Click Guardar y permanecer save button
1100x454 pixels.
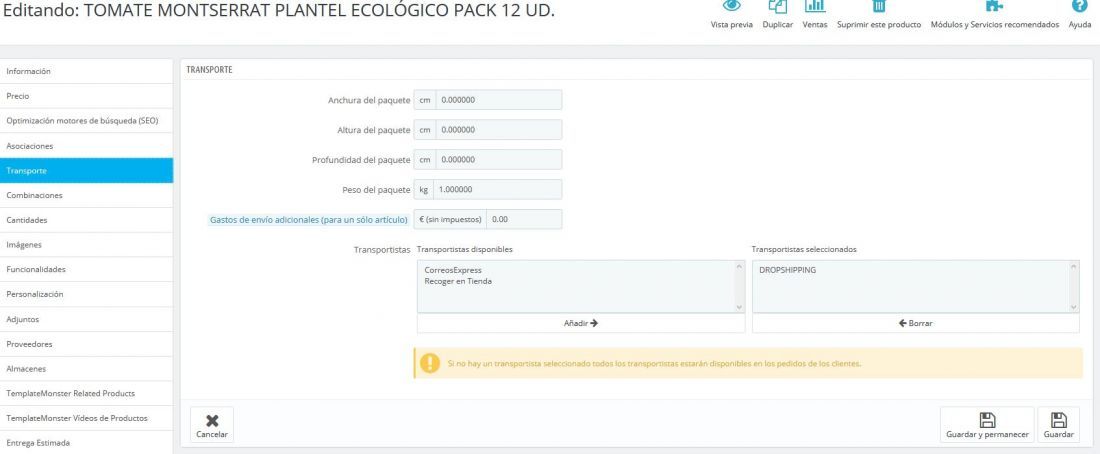coord(987,425)
